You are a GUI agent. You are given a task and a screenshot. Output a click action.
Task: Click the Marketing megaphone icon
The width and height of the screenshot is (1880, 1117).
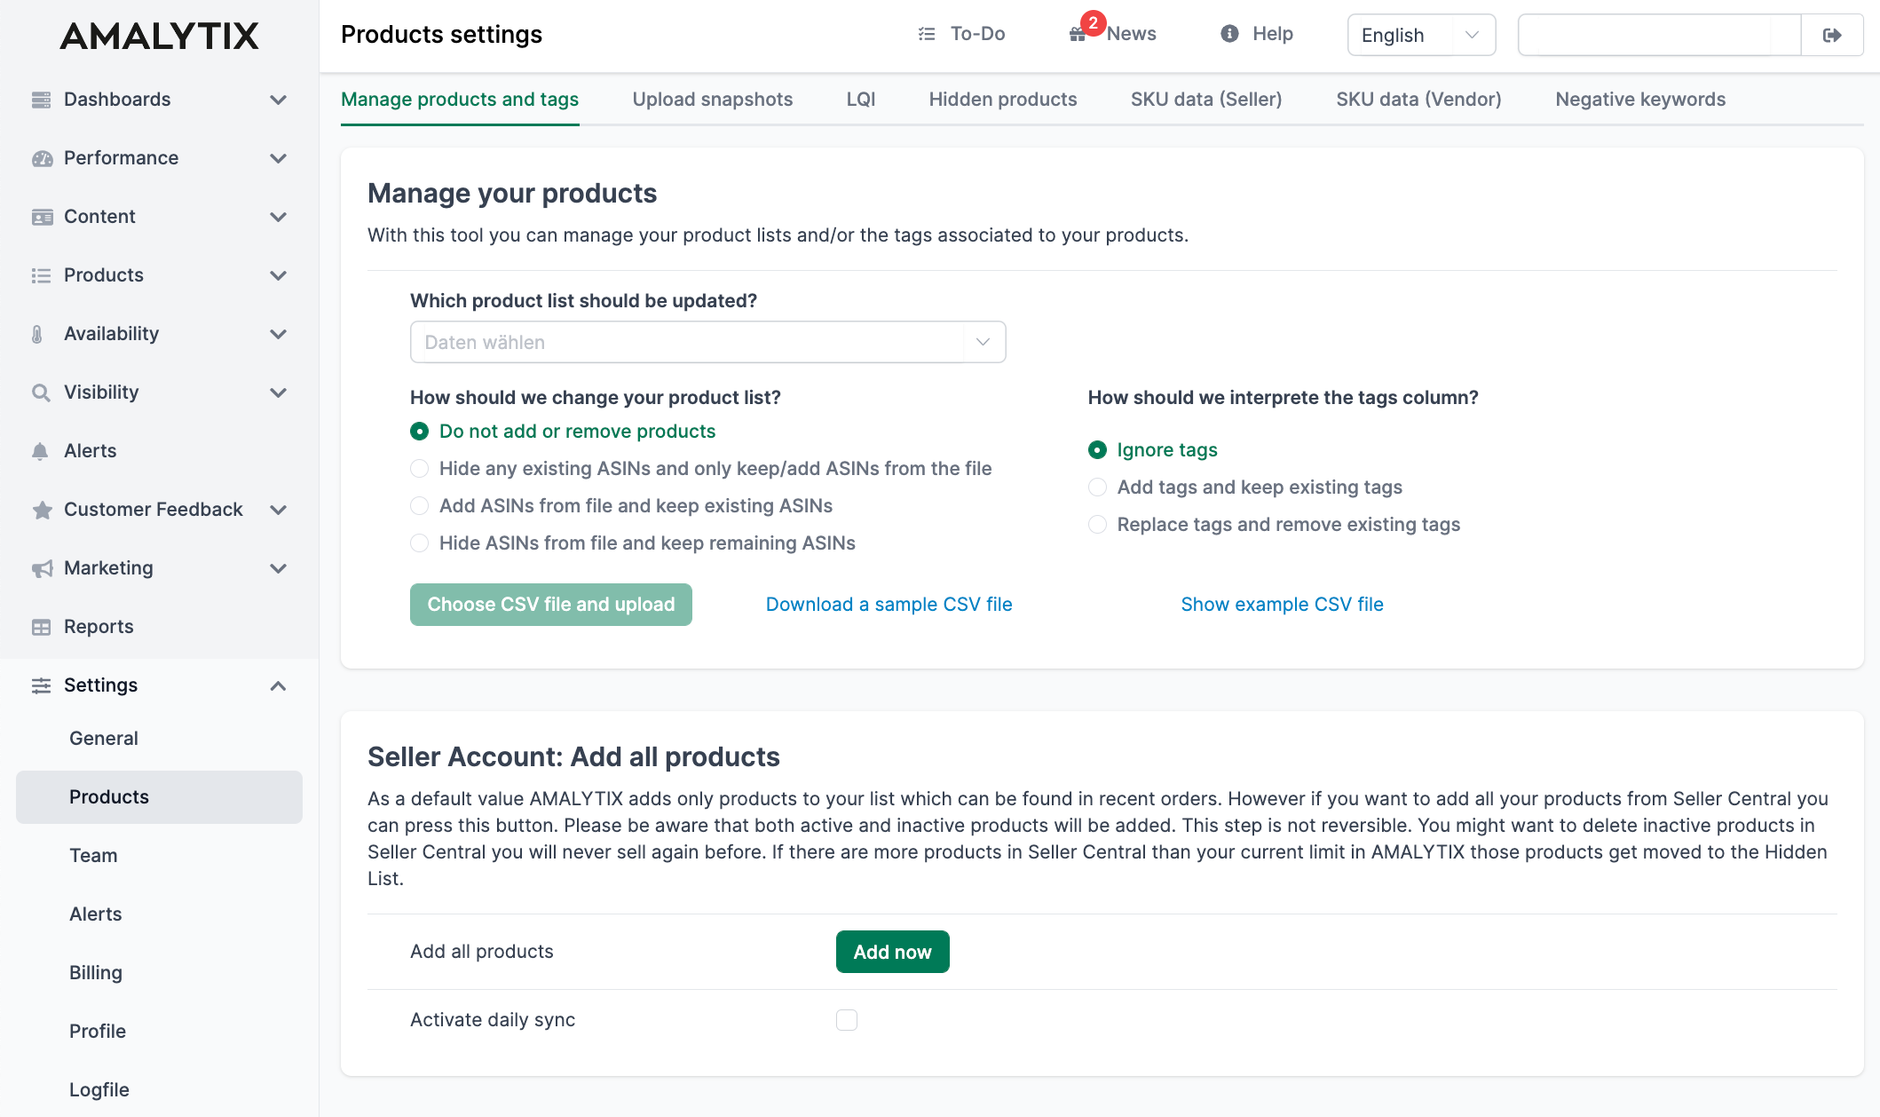41,568
